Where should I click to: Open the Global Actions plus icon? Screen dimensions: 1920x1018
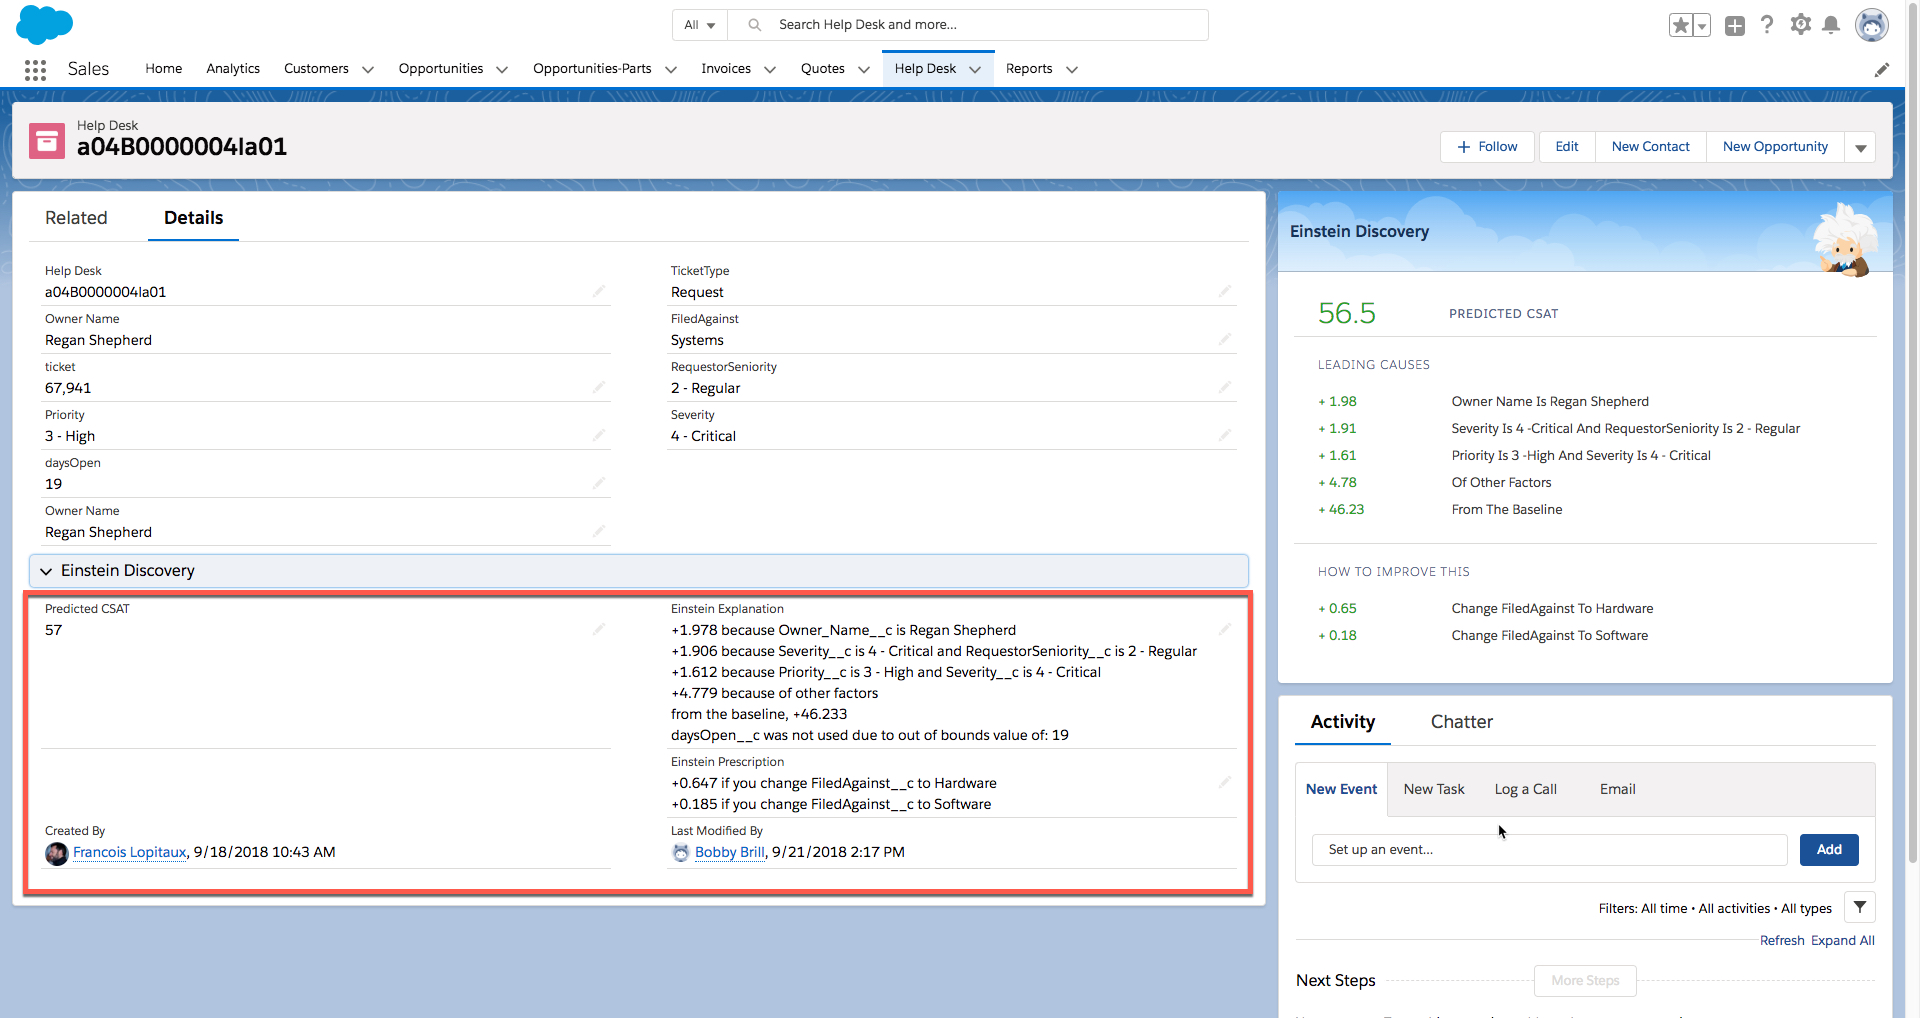pos(1735,26)
